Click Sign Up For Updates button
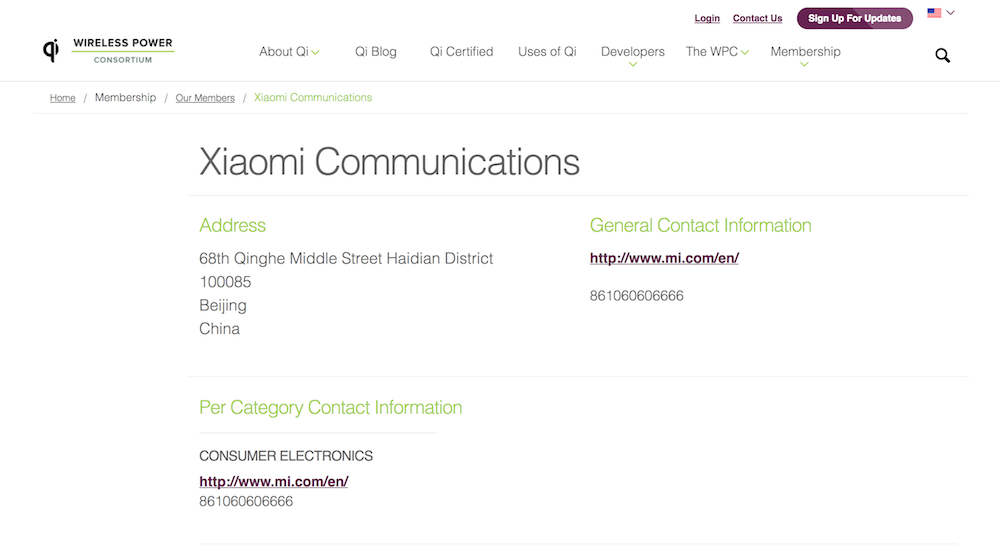This screenshot has width=1000, height=549. pyautogui.click(x=855, y=18)
